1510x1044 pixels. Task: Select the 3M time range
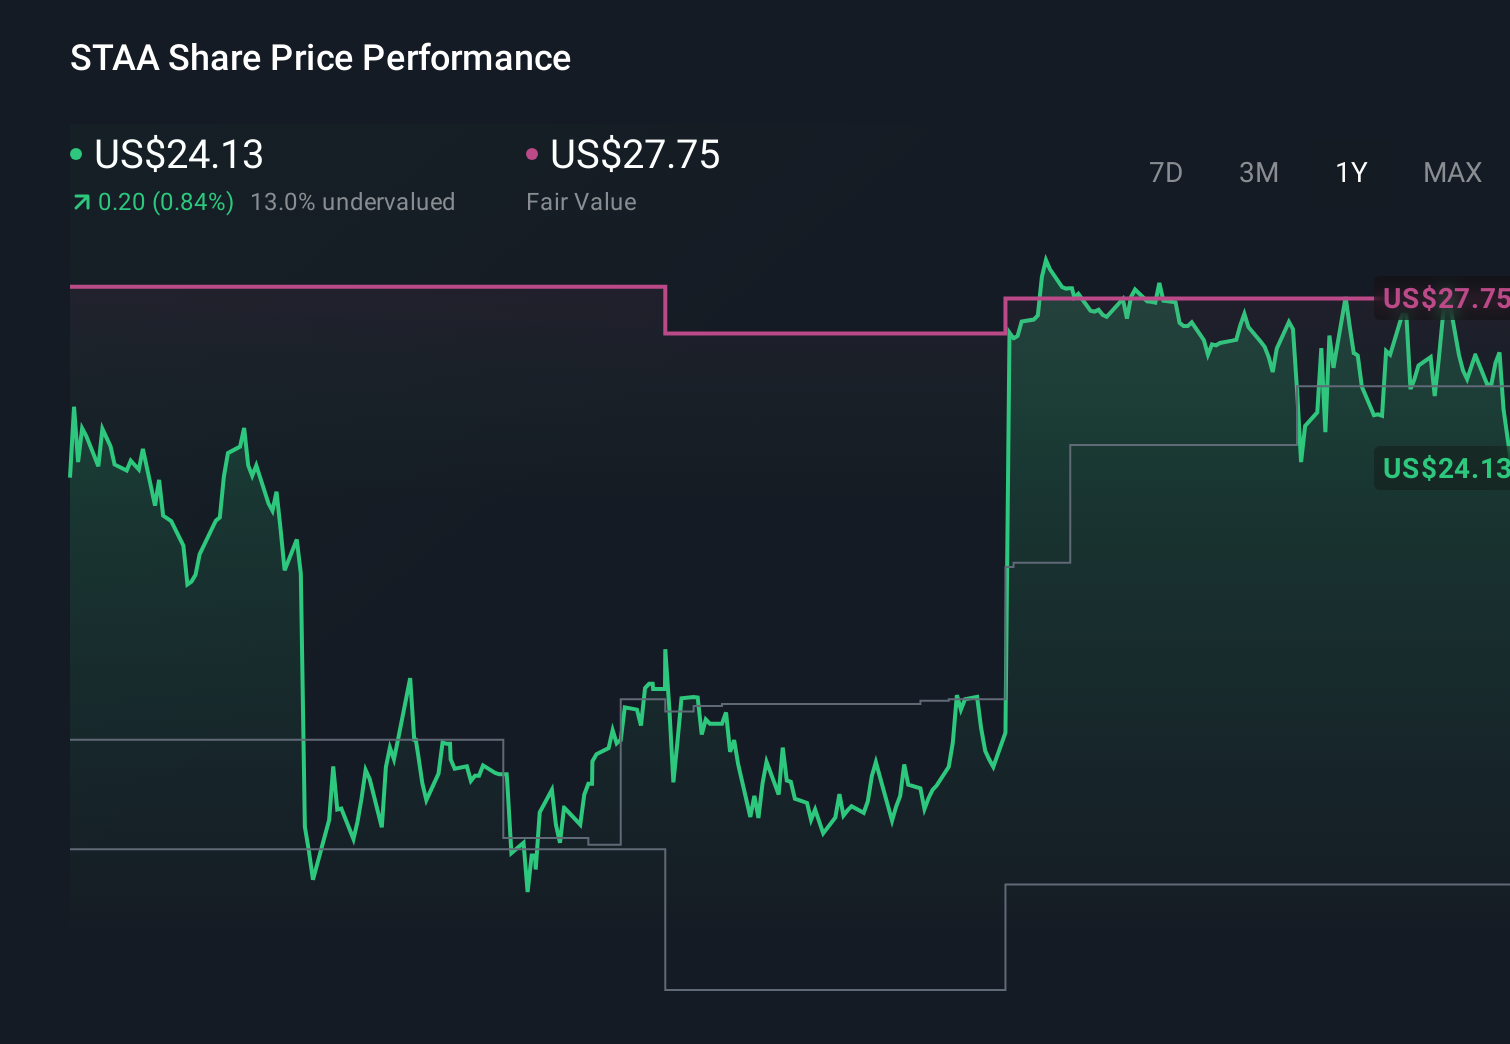[1258, 172]
